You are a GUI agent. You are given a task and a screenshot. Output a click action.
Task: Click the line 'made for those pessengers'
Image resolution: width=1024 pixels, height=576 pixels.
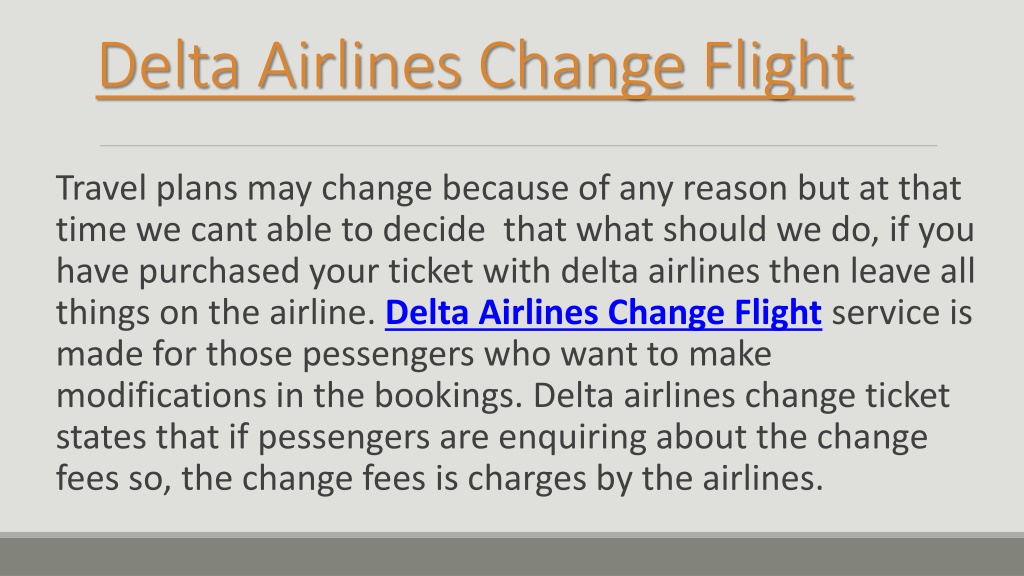coord(414,354)
